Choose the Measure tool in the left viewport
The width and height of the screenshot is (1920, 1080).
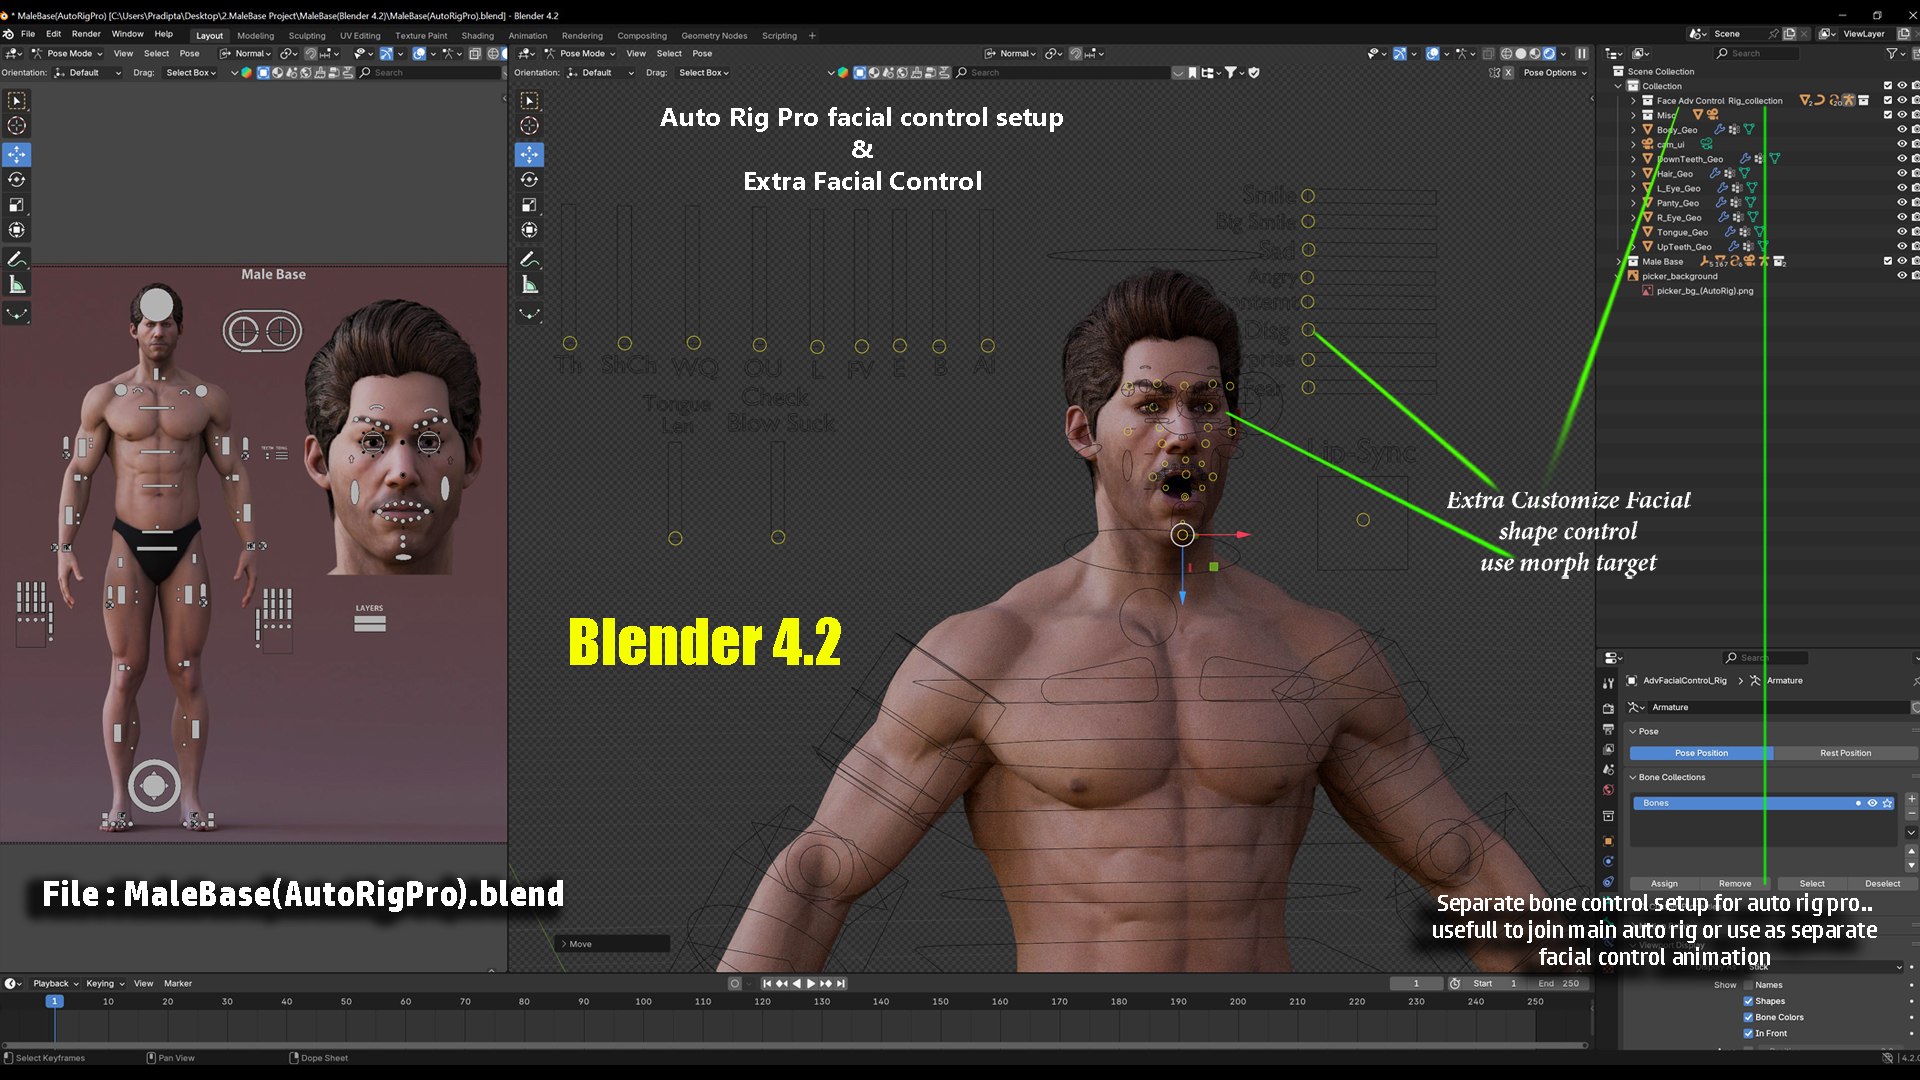point(17,285)
